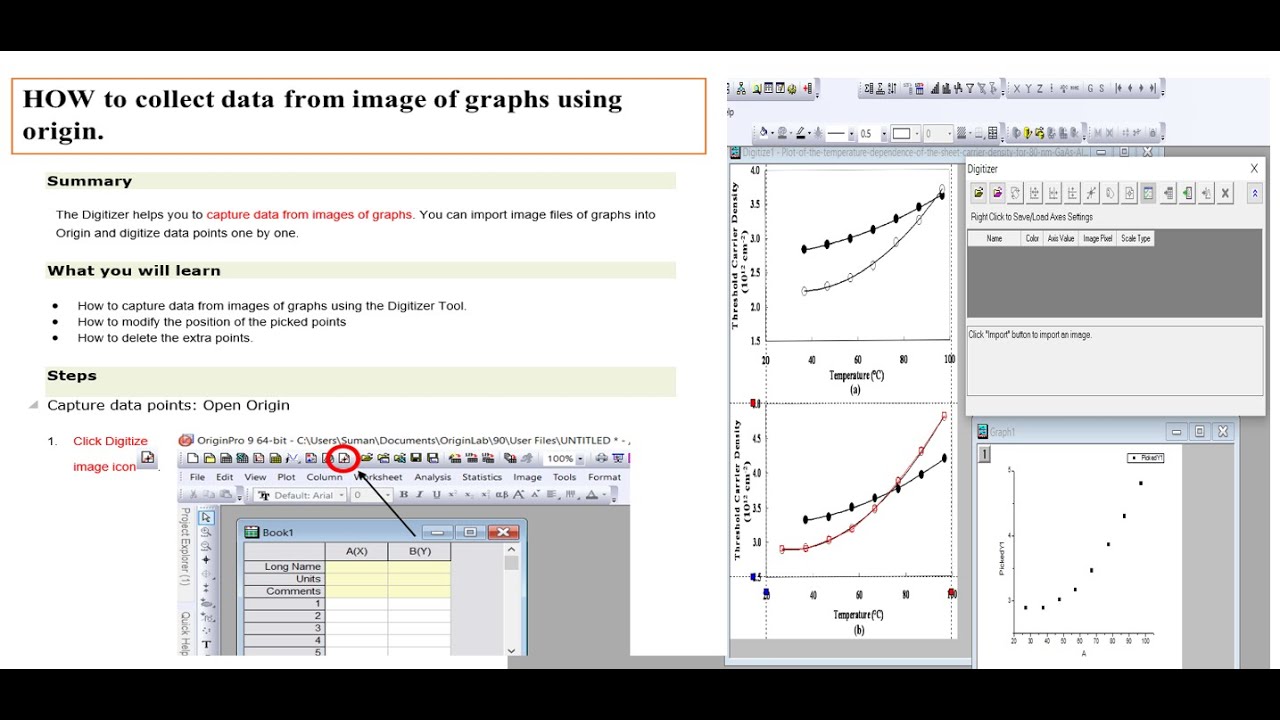Click the Picked Y1 legend in Graph1
The image size is (1280, 720).
[1145, 458]
